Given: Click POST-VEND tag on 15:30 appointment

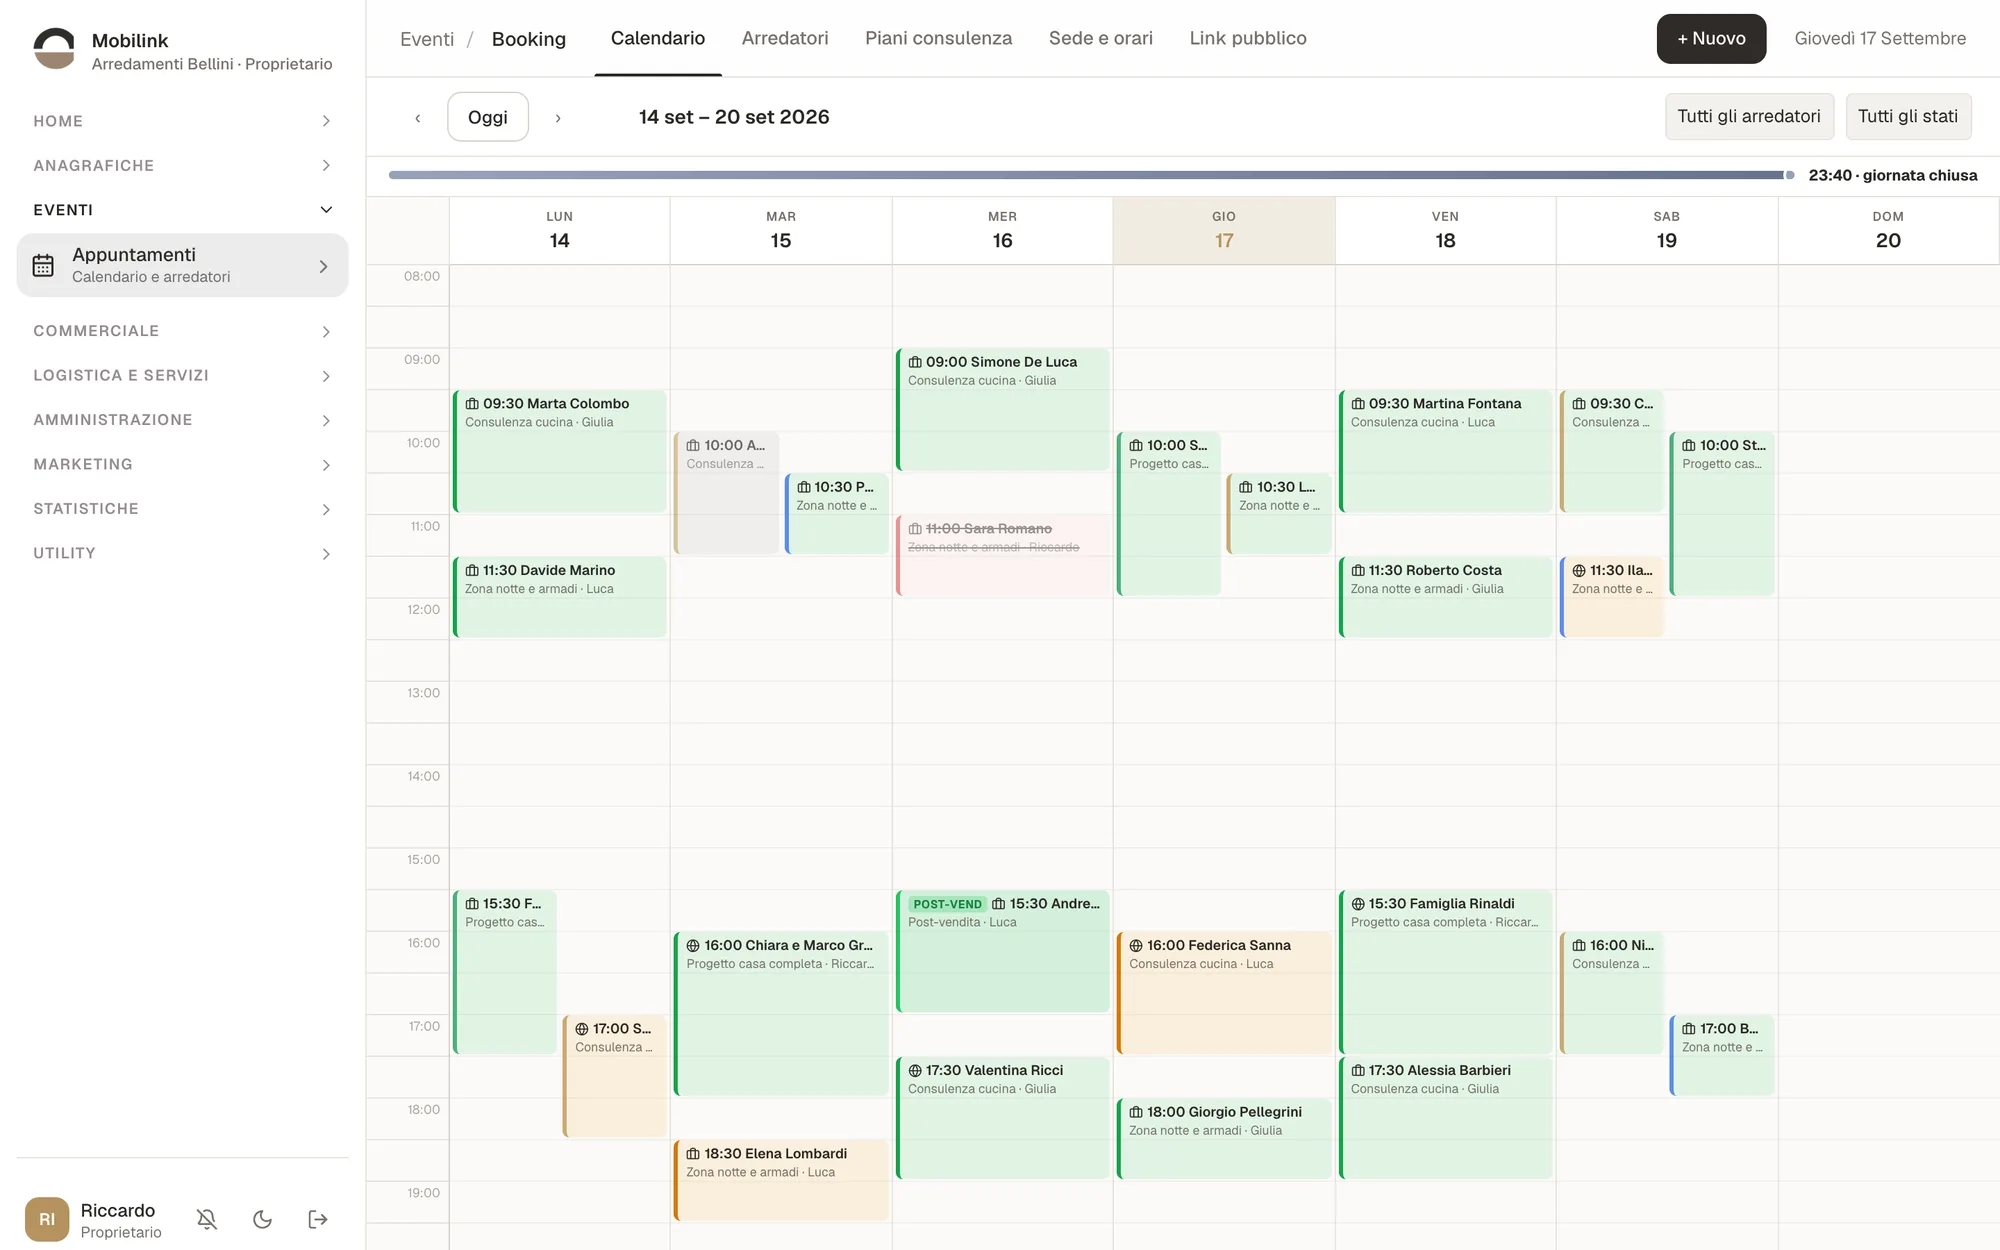Looking at the screenshot, I should coord(947,904).
